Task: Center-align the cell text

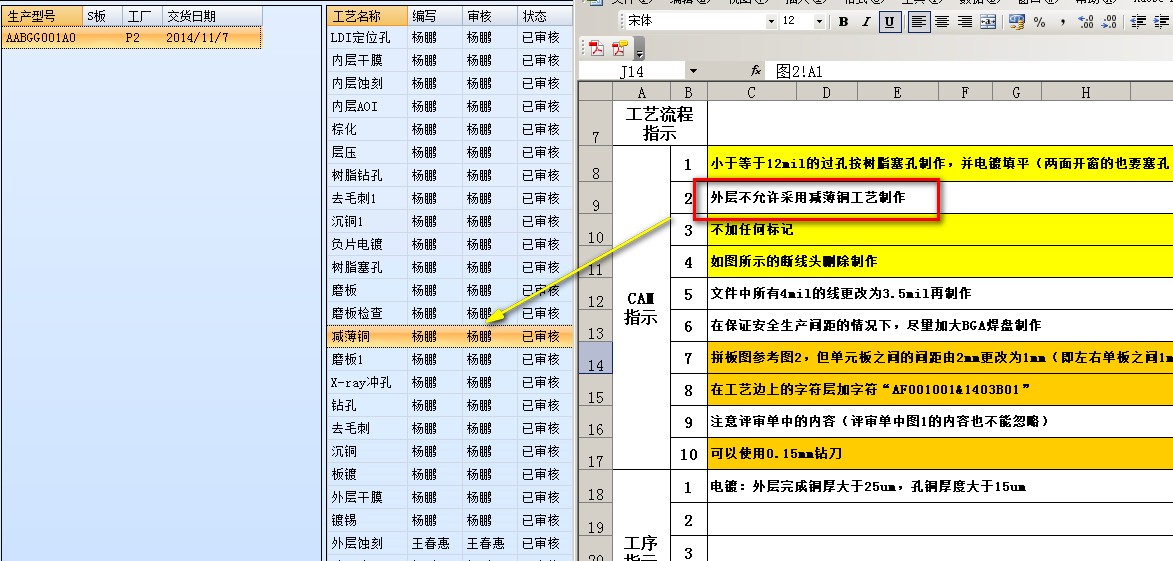Action: point(943,22)
